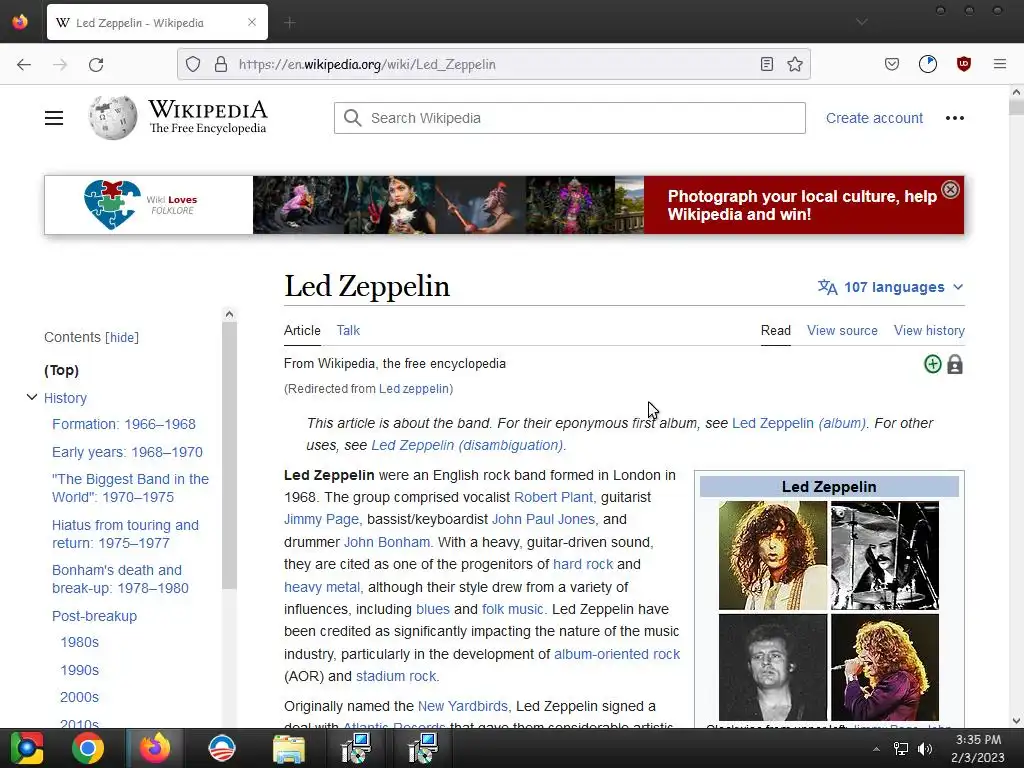Close the Led Zeppelin Wikipedia tab
This screenshot has height=768, width=1024.
(x=252, y=22)
